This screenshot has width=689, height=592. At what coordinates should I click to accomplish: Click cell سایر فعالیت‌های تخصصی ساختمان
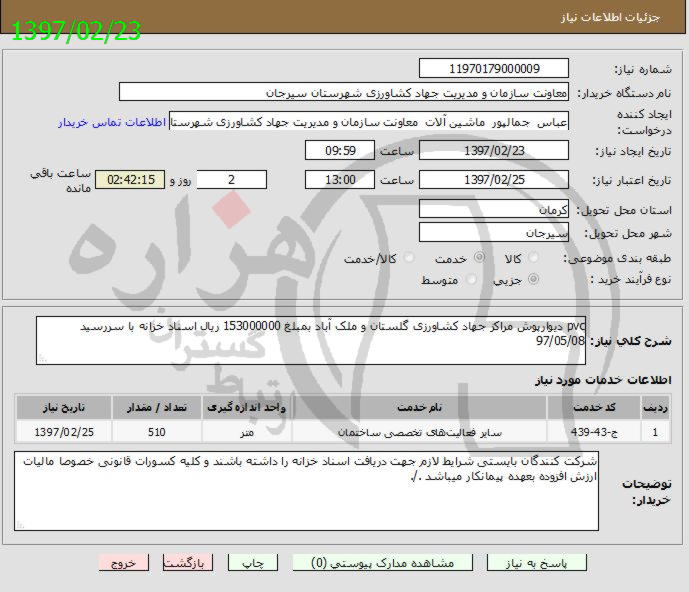419,432
